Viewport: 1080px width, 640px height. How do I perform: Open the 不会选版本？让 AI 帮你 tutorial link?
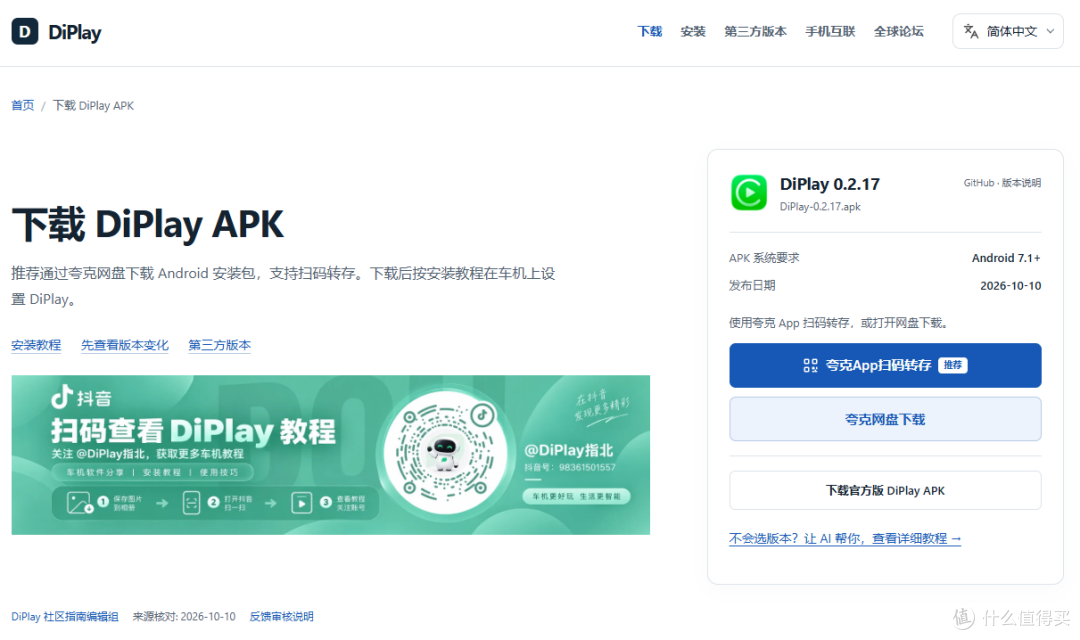(844, 539)
